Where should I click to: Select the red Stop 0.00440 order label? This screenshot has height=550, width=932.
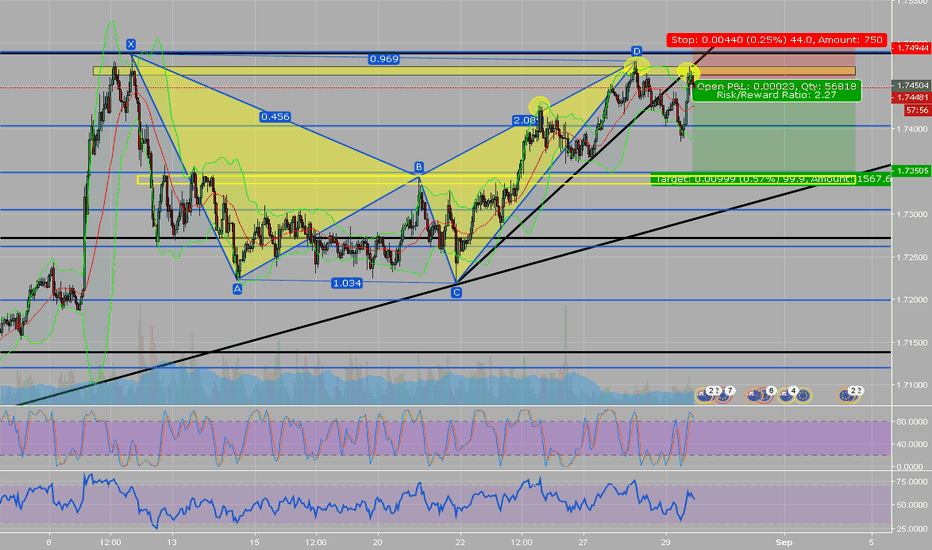(776, 40)
